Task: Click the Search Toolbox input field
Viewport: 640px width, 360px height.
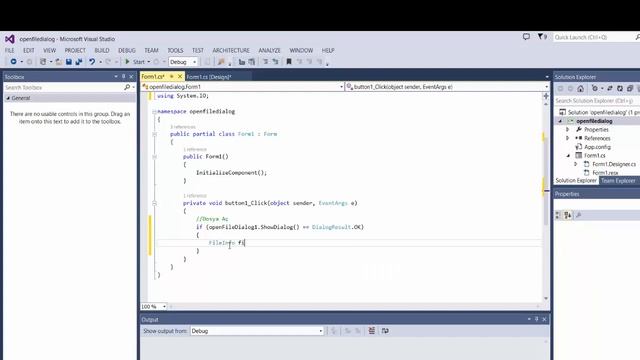Action: point(63,87)
